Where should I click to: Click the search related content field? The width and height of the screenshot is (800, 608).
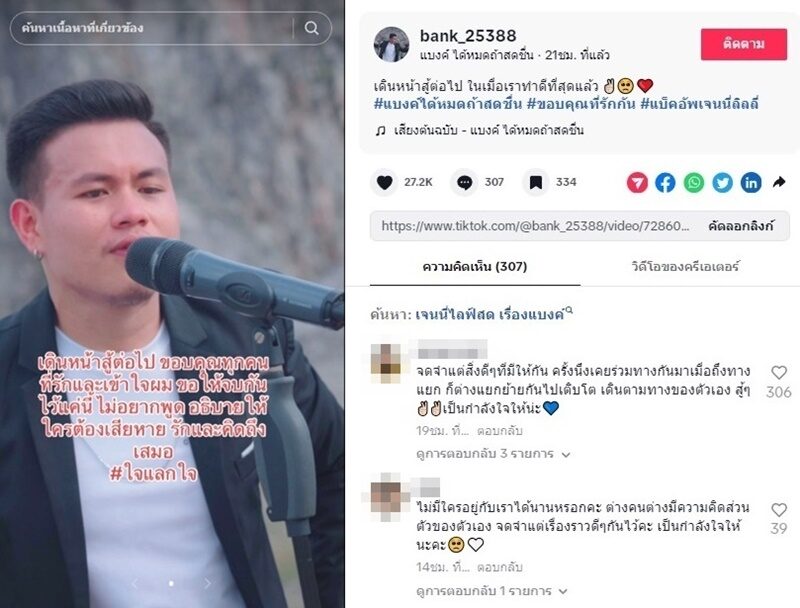[153, 28]
